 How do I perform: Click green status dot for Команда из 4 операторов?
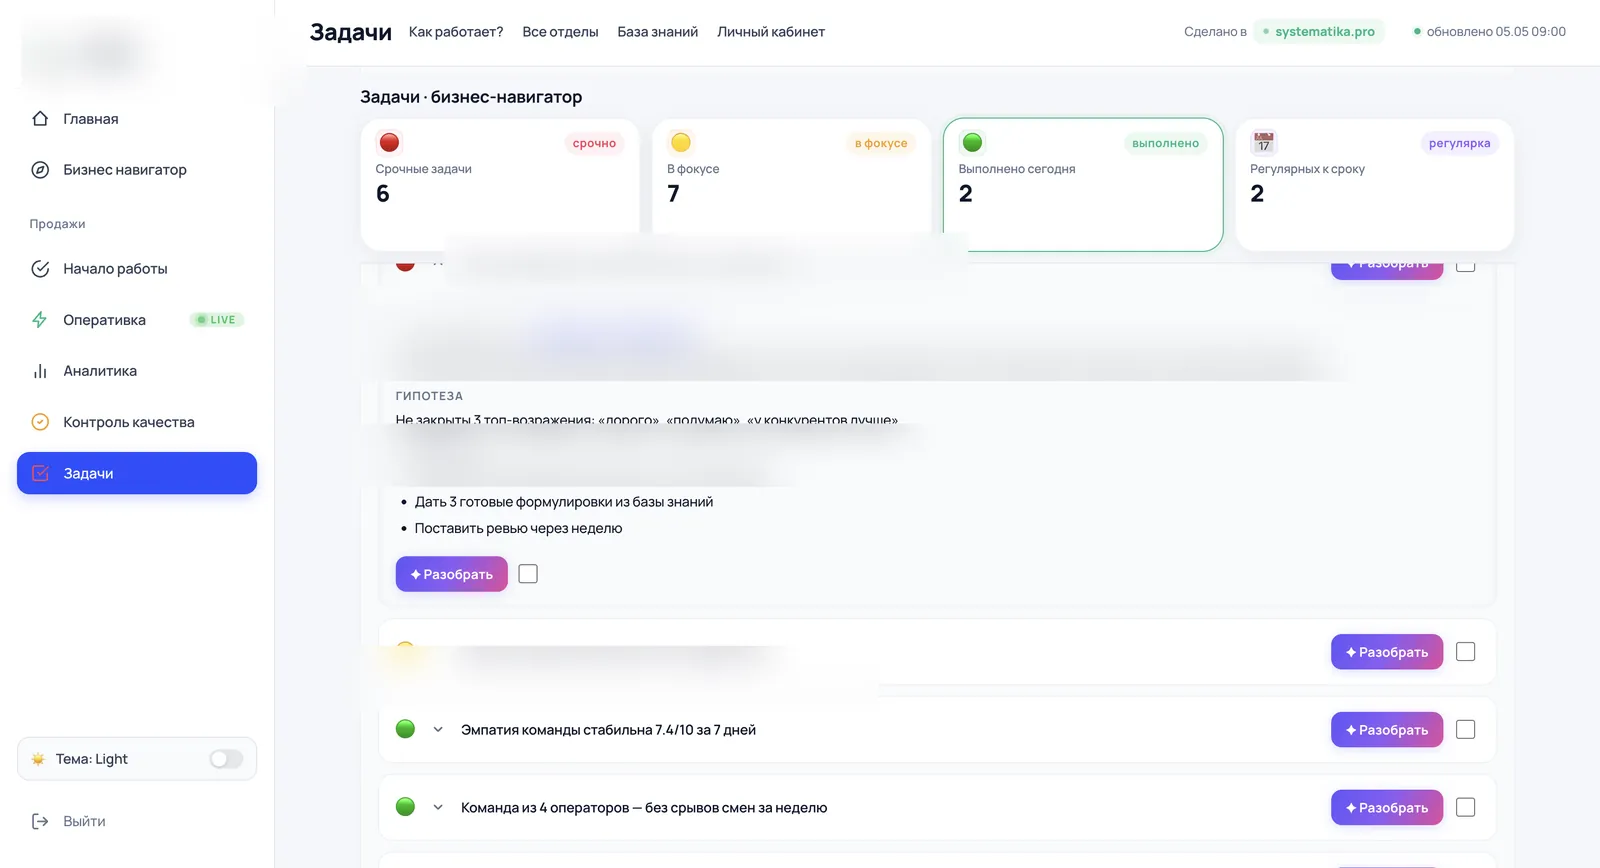[x=405, y=807]
